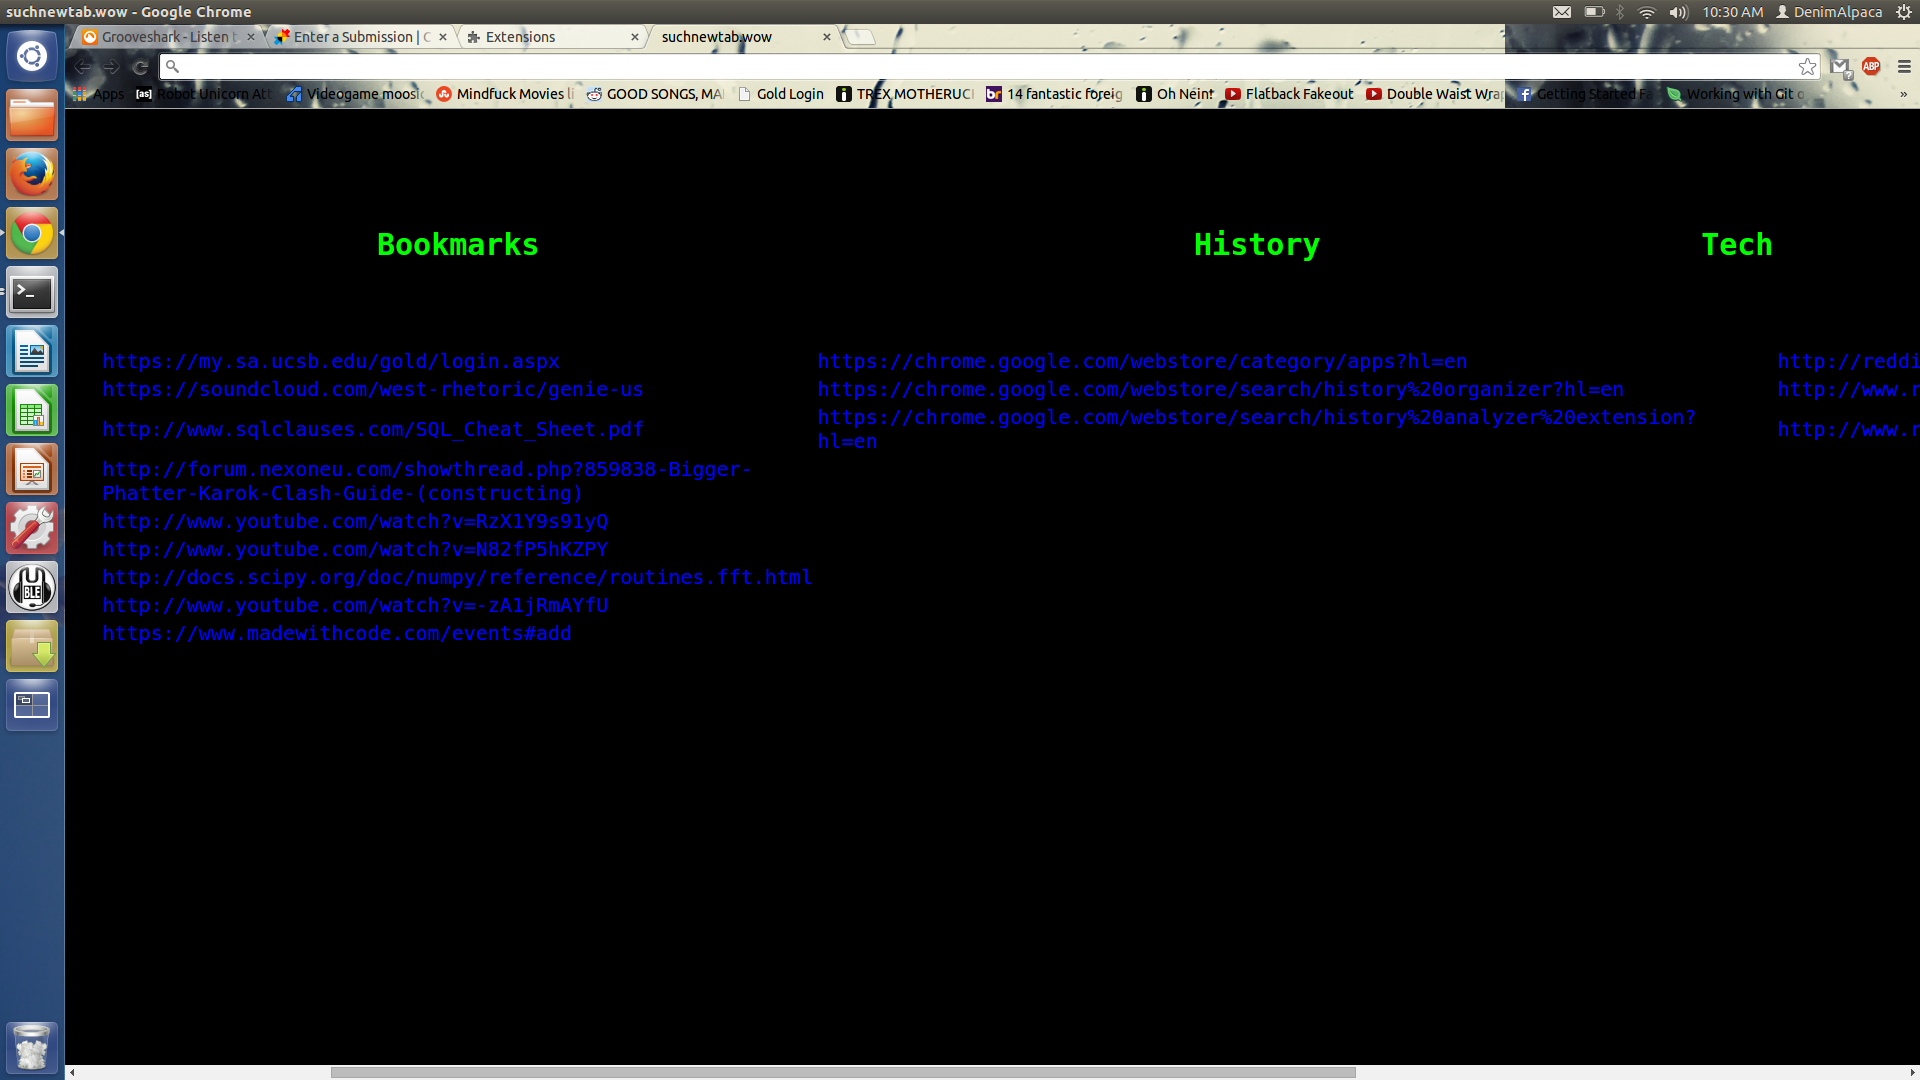Open the madewithcode events link
This screenshot has width=1920, height=1080.
coord(336,634)
